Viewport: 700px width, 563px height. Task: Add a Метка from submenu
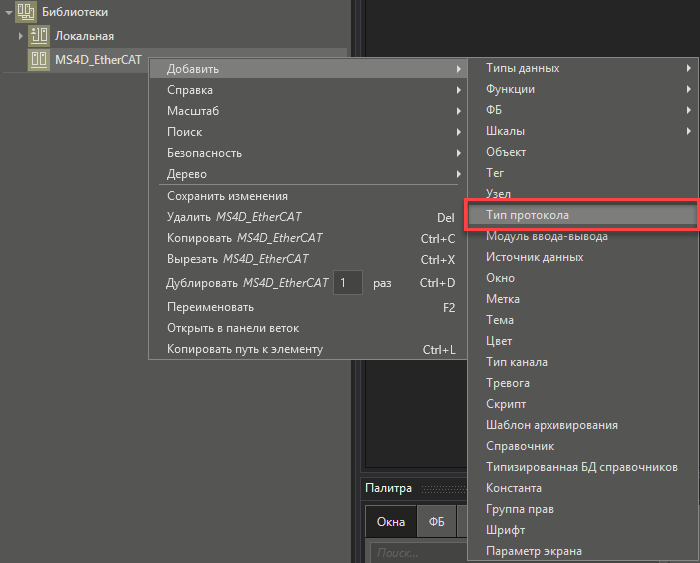[583, 299]
